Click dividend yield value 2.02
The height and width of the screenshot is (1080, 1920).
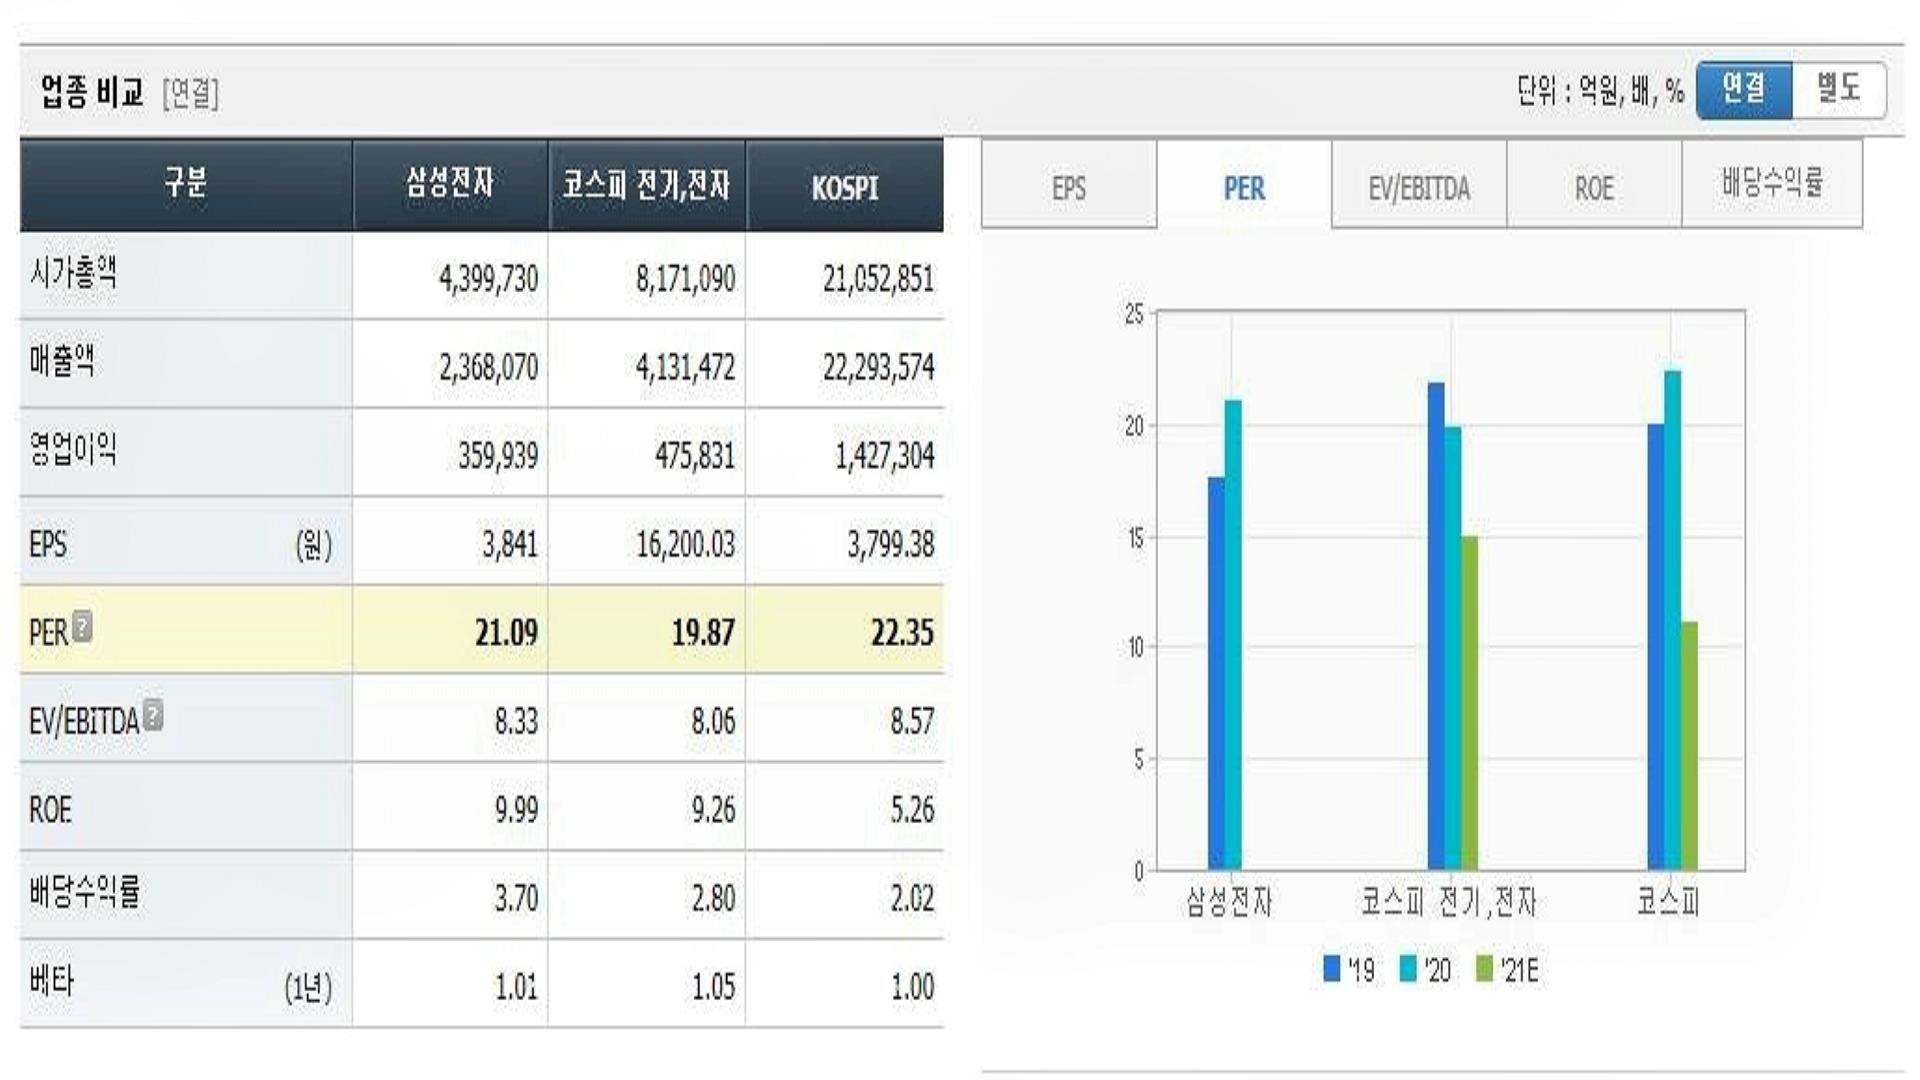[x=912, y=898]
